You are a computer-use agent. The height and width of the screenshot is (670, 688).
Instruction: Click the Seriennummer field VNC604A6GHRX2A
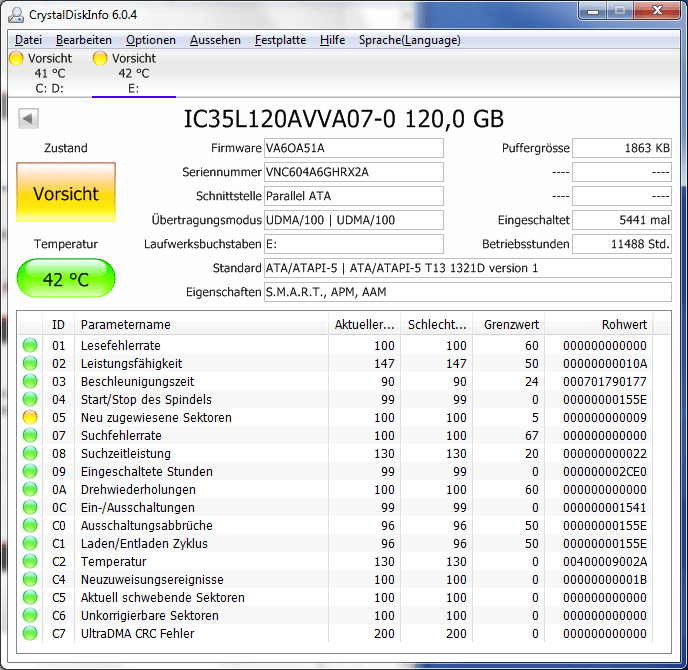[x=354, y=172]
